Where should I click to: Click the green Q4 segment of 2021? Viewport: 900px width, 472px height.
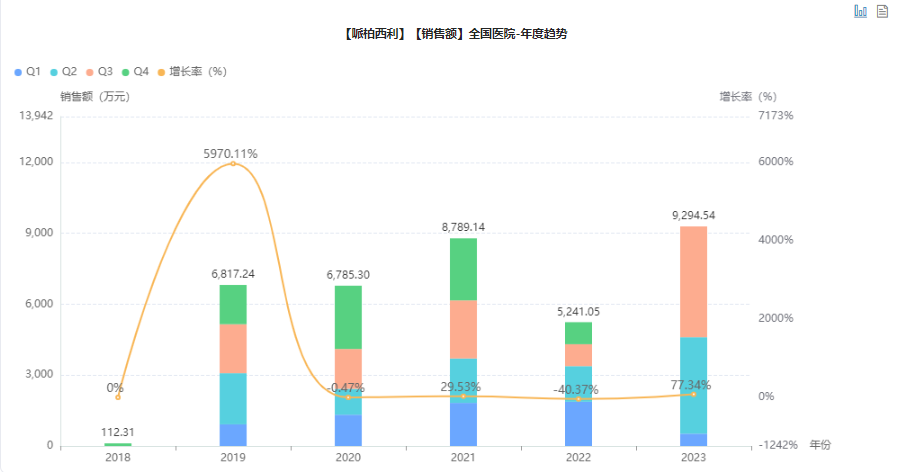click(463, 269)
